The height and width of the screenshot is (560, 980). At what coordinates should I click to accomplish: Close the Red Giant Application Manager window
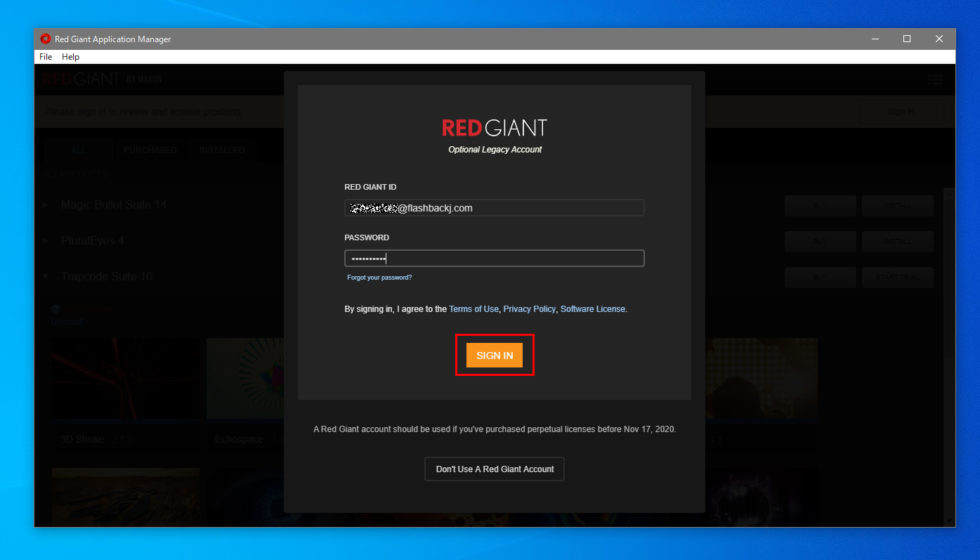[x=939, y=39]
